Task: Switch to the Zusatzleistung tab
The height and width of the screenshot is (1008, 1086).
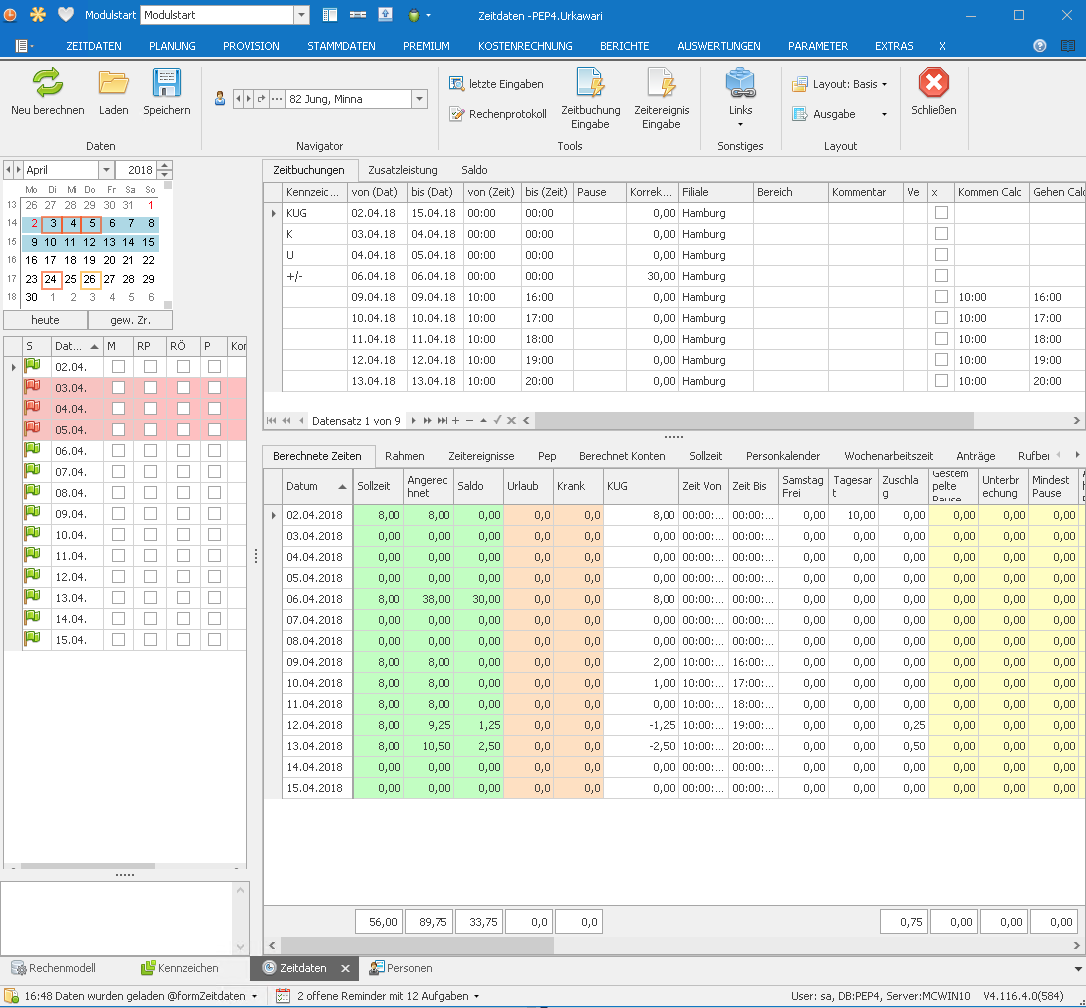Action: click(x=403, y=170)
